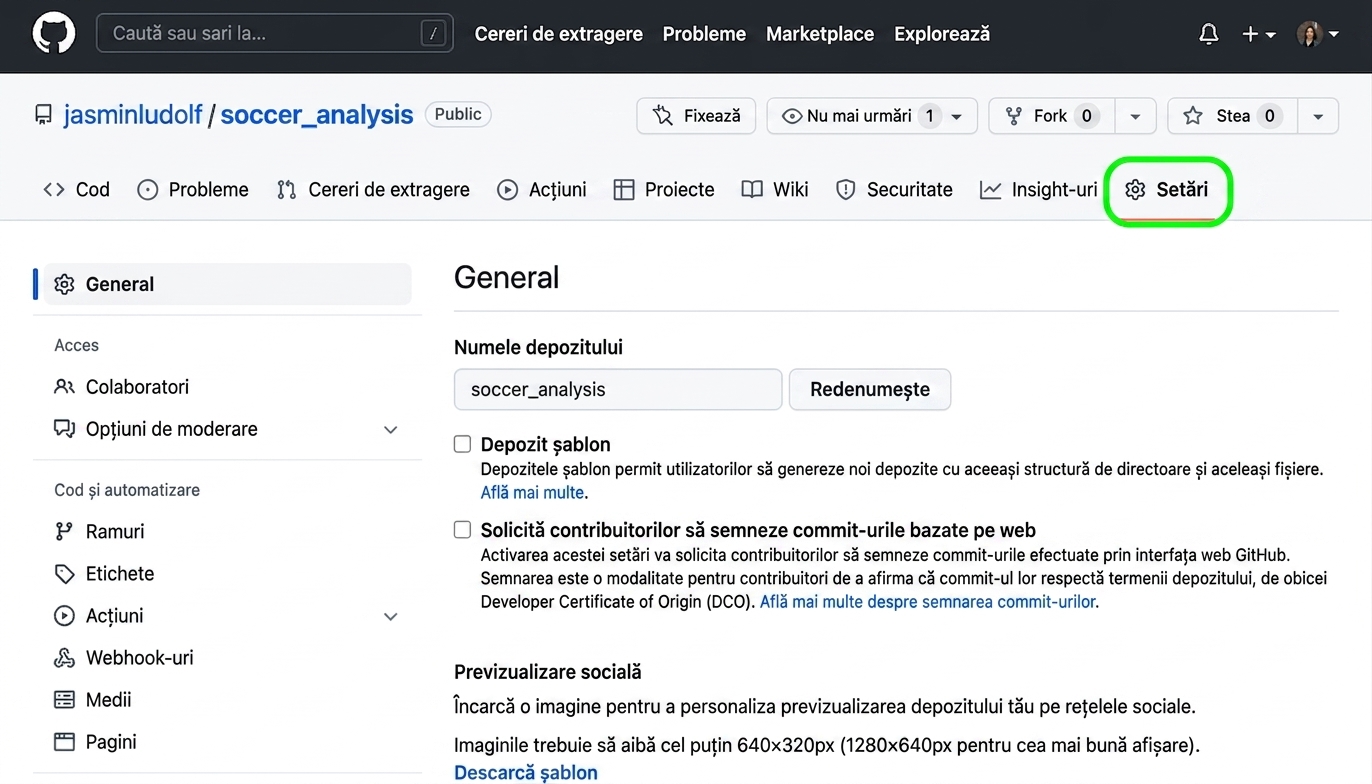This screenshot has height=784, width=1372.
Task: Switch to the Securitate tab
Action: click(894, 189)
